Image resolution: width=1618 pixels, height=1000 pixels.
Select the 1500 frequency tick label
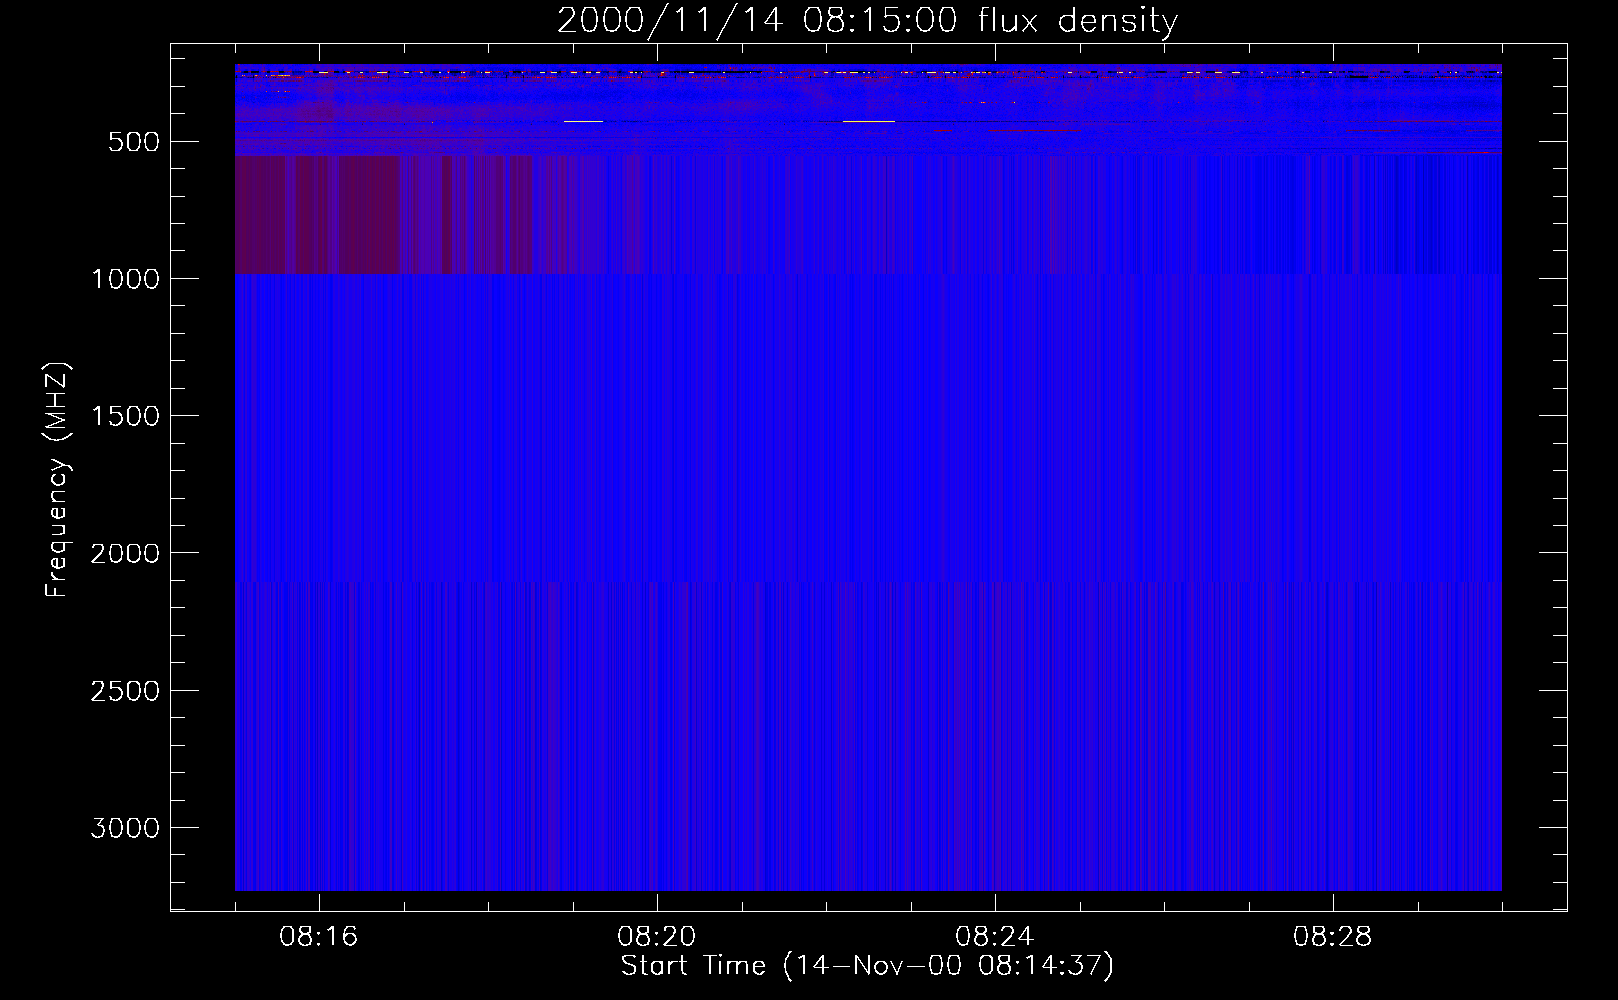coord(125,416)
